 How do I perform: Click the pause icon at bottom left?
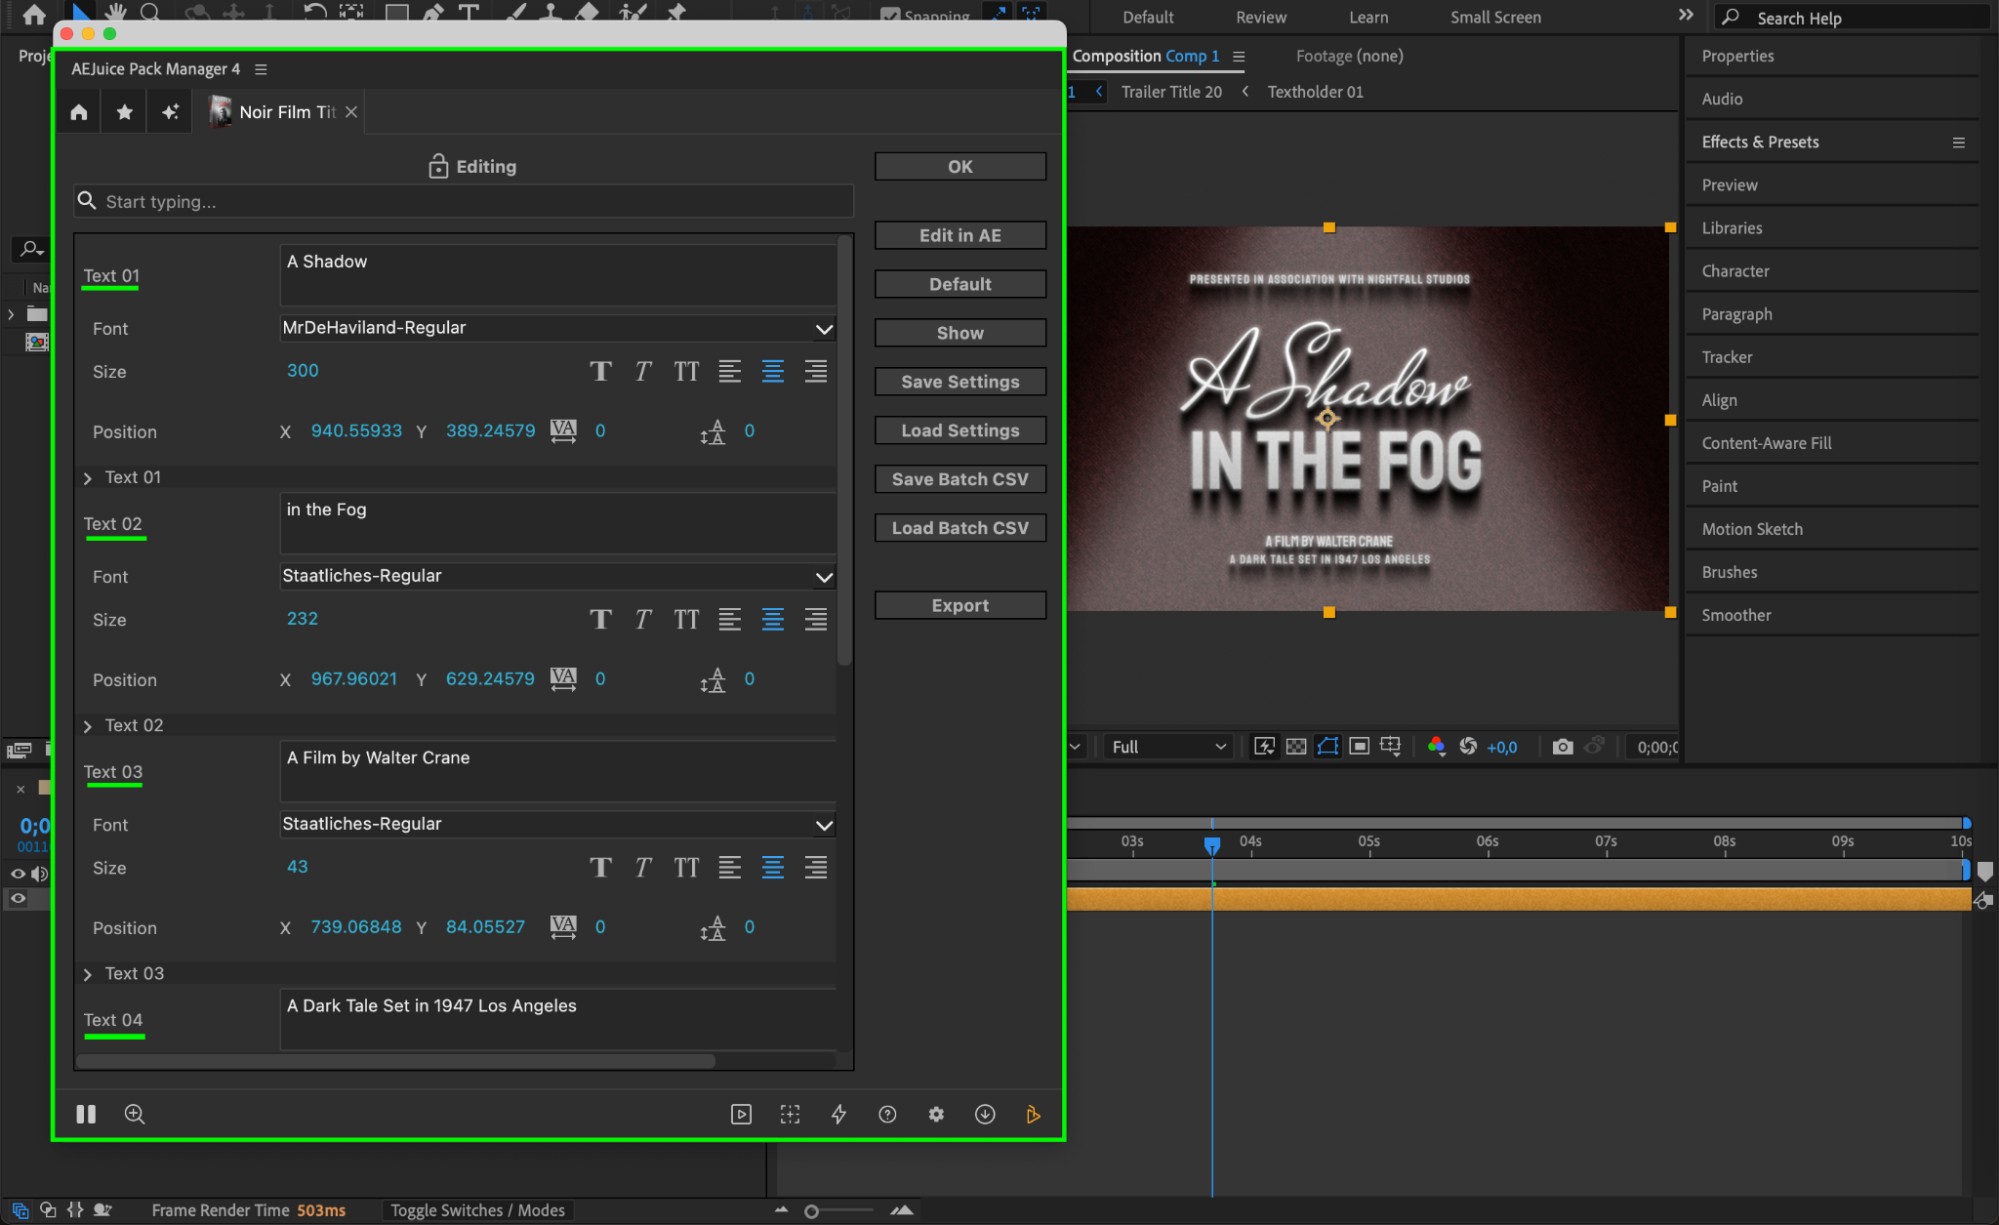[x=86, y=1114]
